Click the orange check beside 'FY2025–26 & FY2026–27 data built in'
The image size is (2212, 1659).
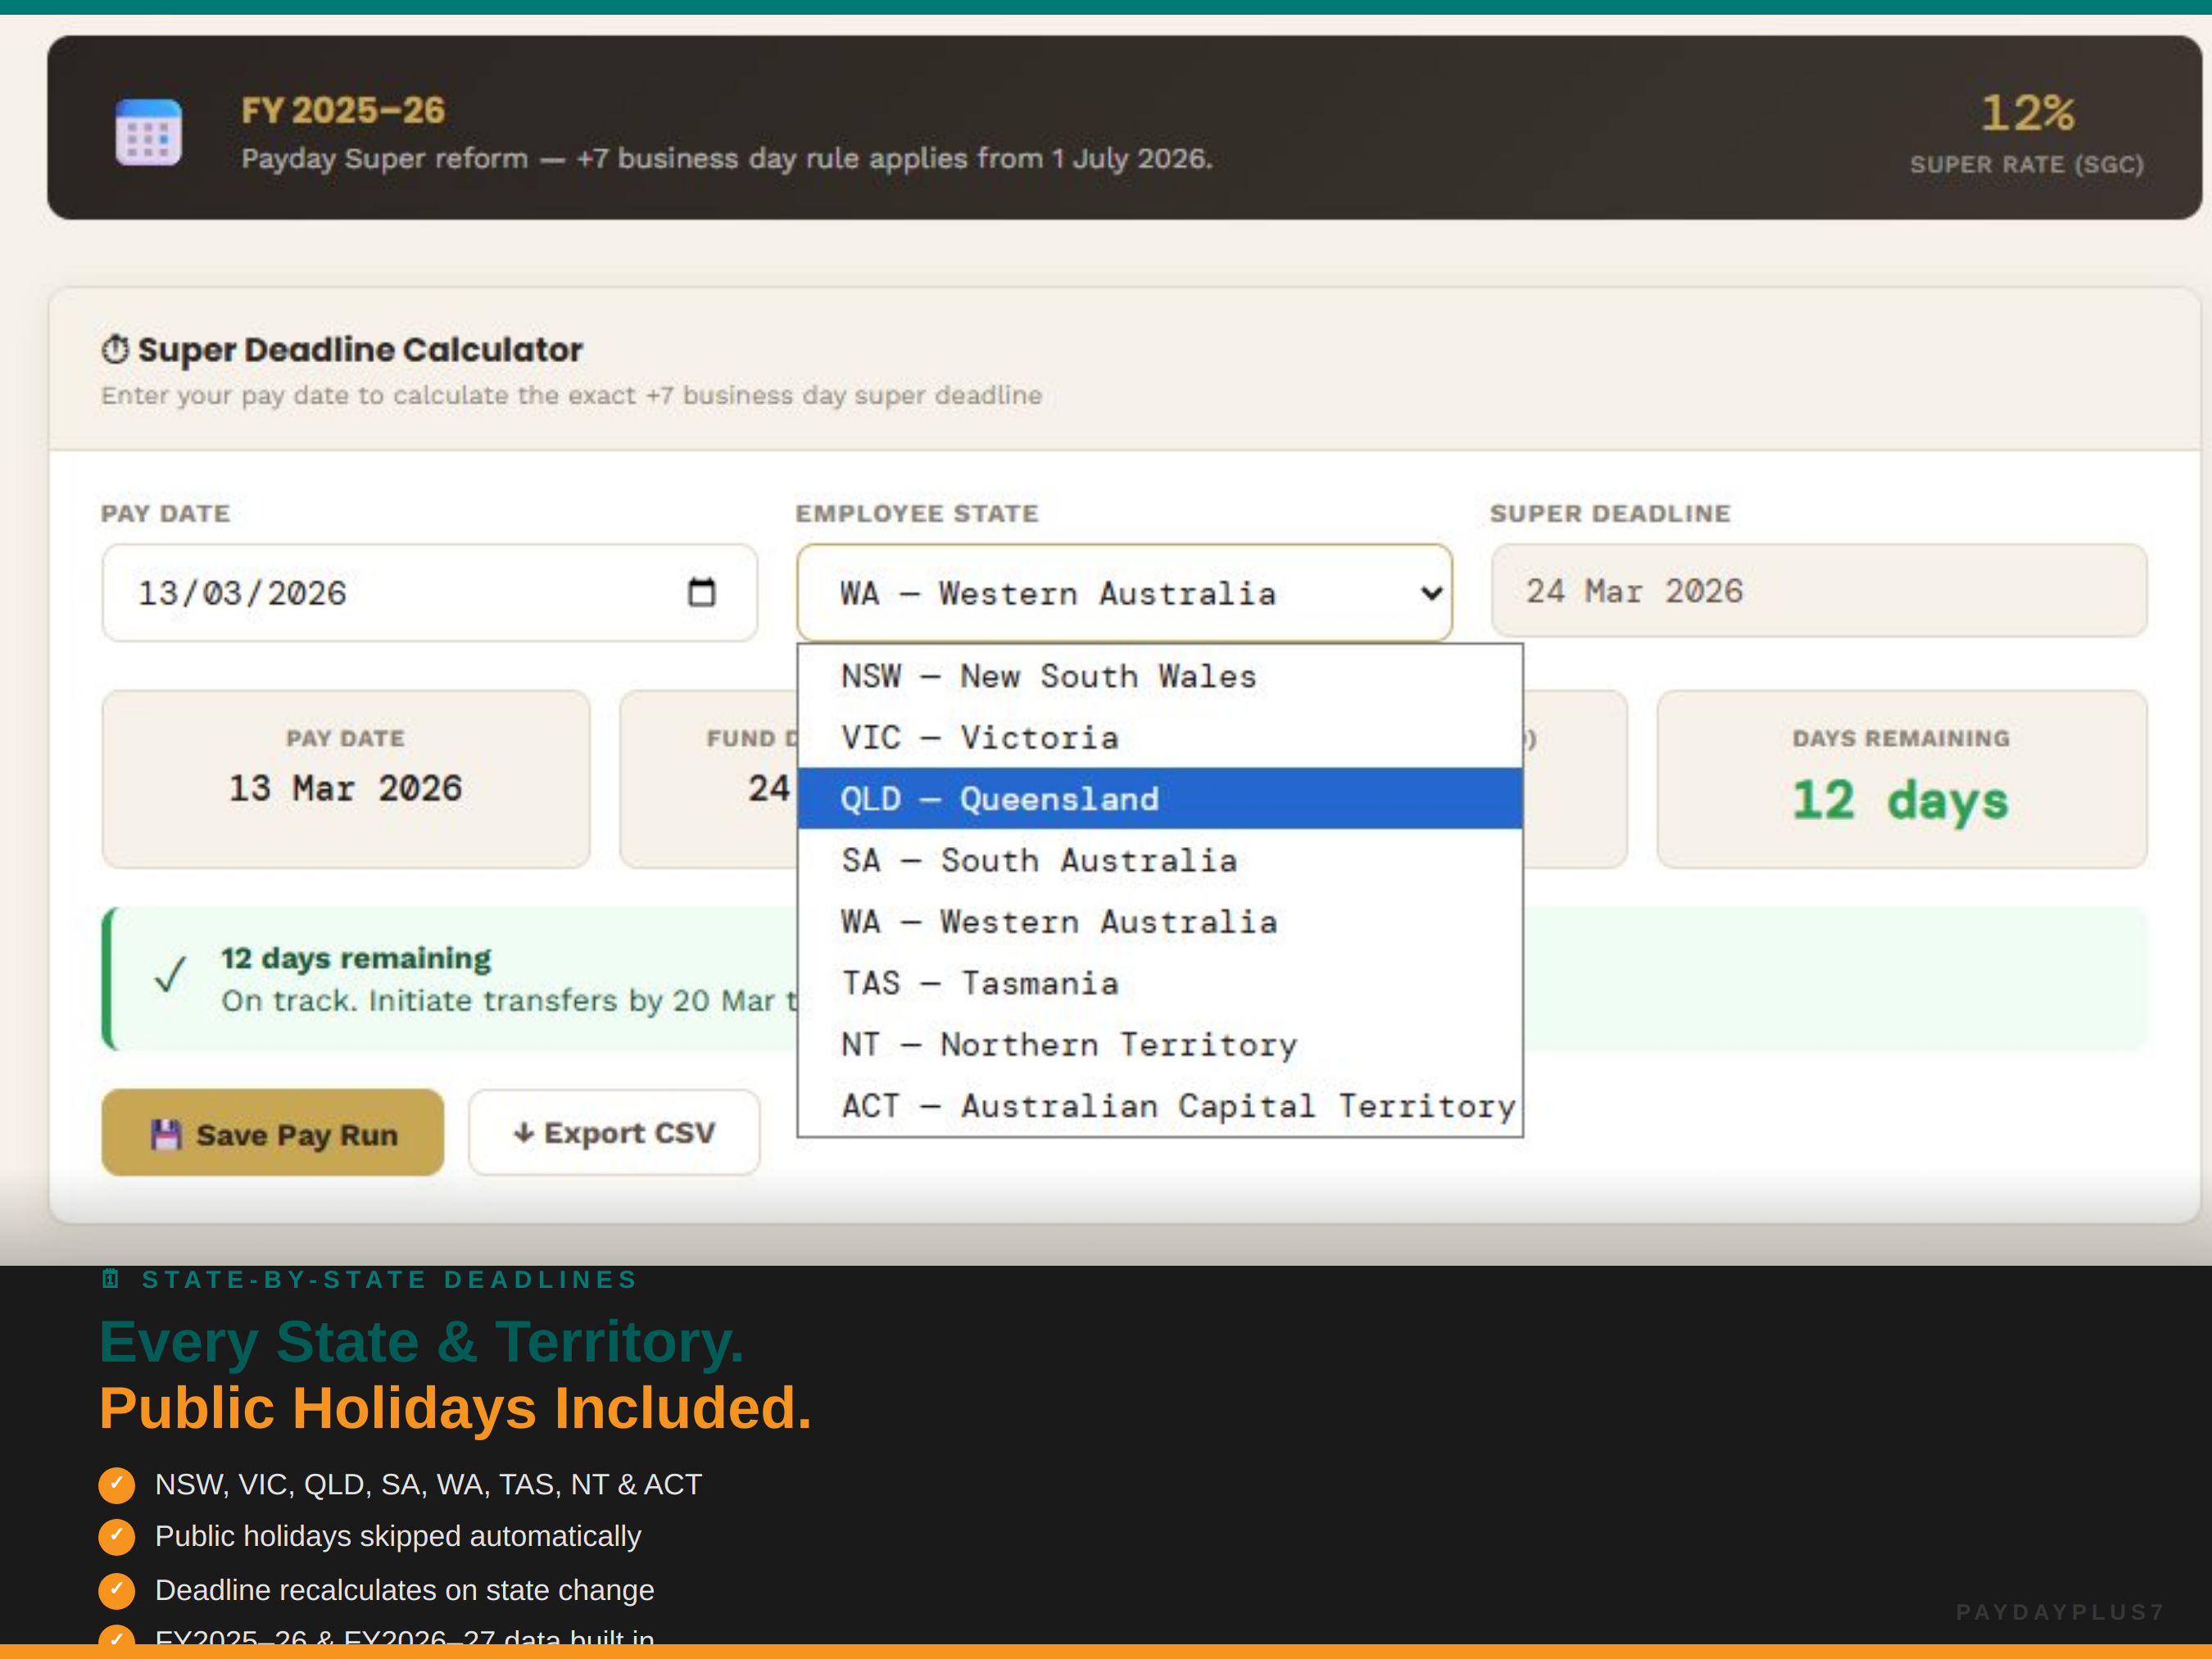click(x=118, y=1640)
